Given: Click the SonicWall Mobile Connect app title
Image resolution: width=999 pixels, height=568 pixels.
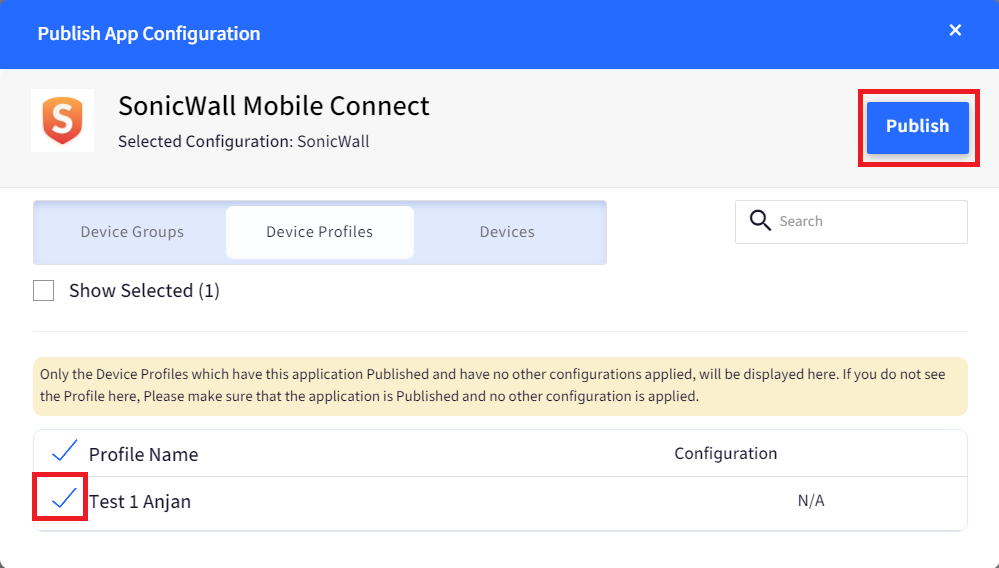Looking at the screenshot, I should 274,106.
